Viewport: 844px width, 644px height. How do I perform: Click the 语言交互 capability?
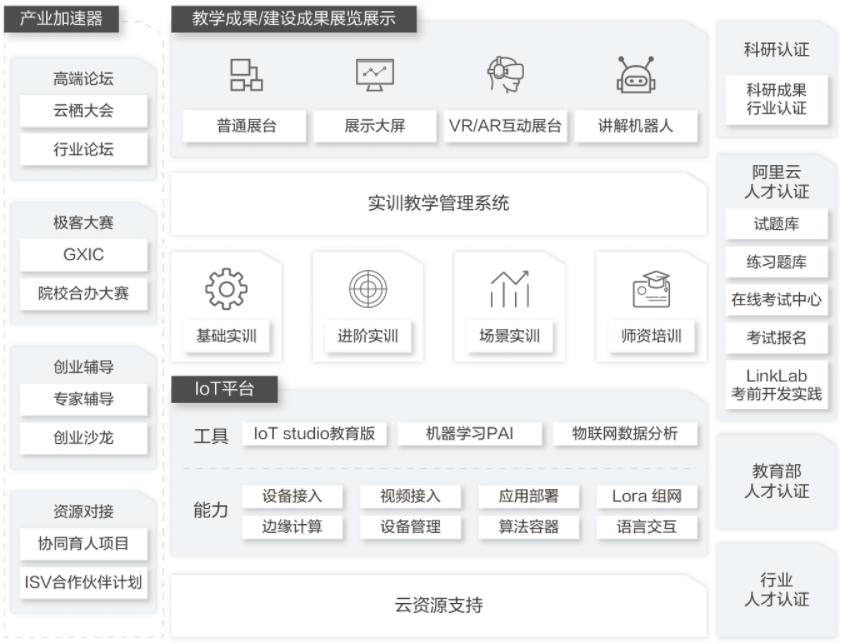pyautogui.click(x=647, y=527)
